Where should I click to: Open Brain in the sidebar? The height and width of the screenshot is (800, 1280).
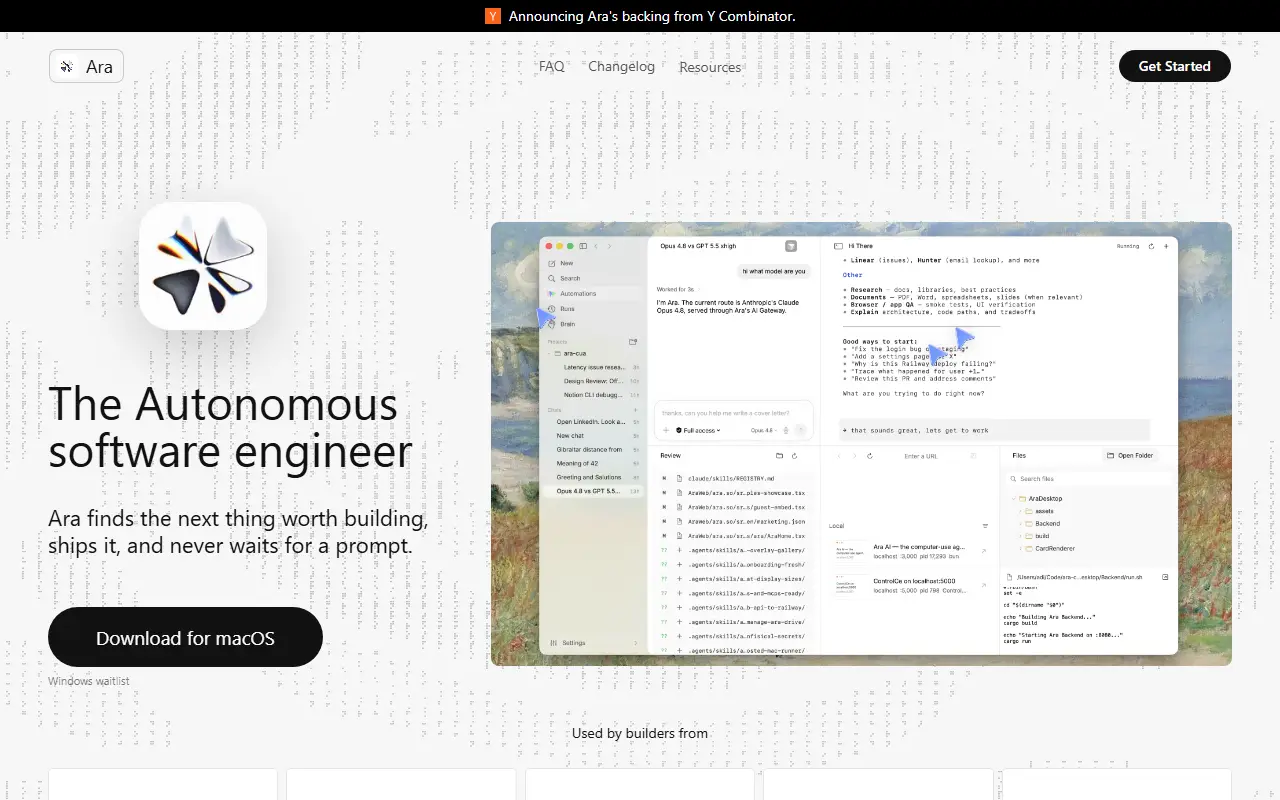click(x=592, y=324)
